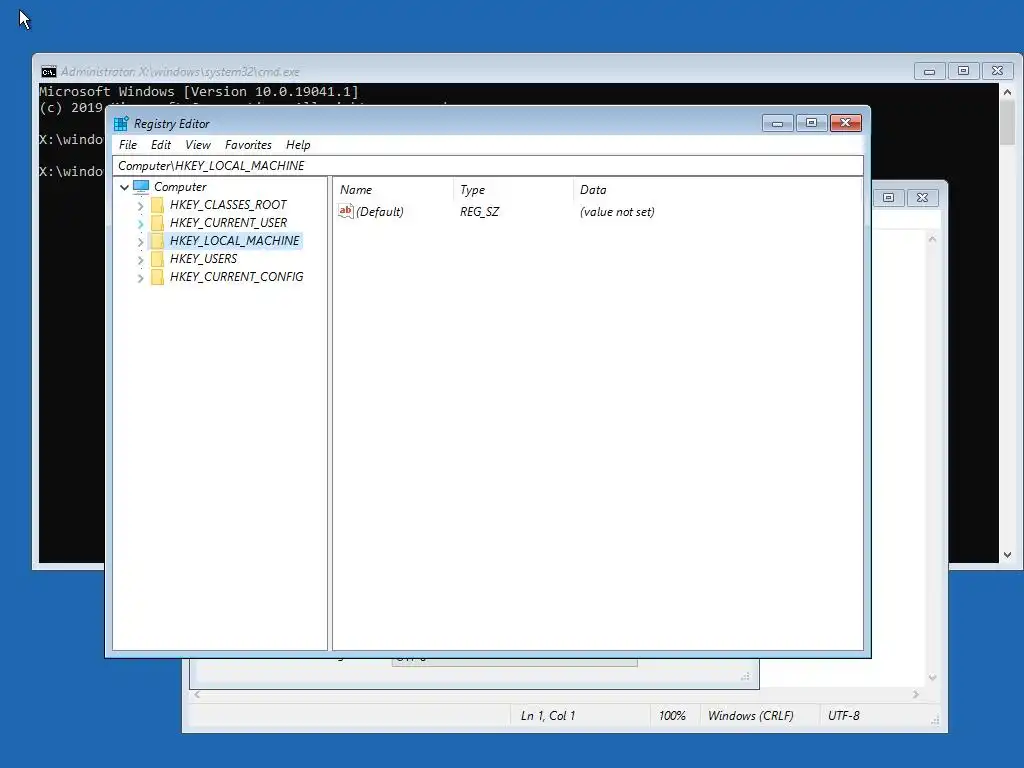Open the View menu in Registry Editor
Viewport: 1024px width, 768px height.
pos(198,145)
